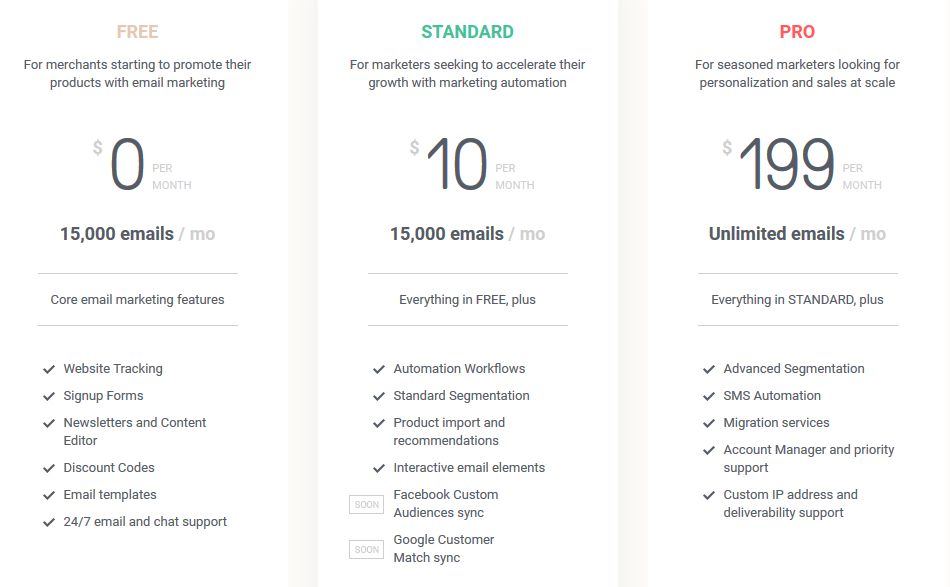Image resolution: width=950 pixels, height=587 pixels.
Task: Click the SOON badge next to Google Customer Match
Action: click(x=367, y=549)
